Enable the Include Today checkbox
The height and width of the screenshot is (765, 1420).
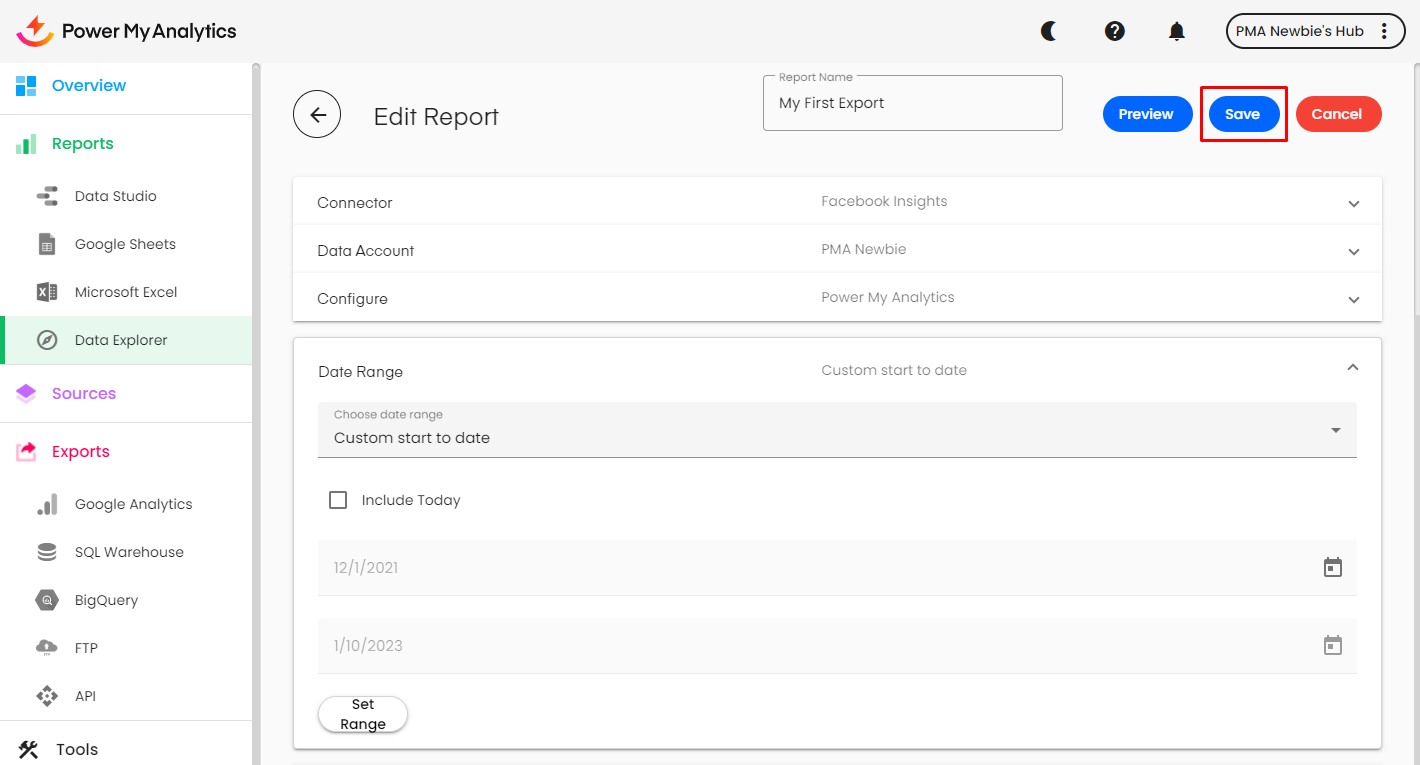pyautogui.click(x=338, y=500)
